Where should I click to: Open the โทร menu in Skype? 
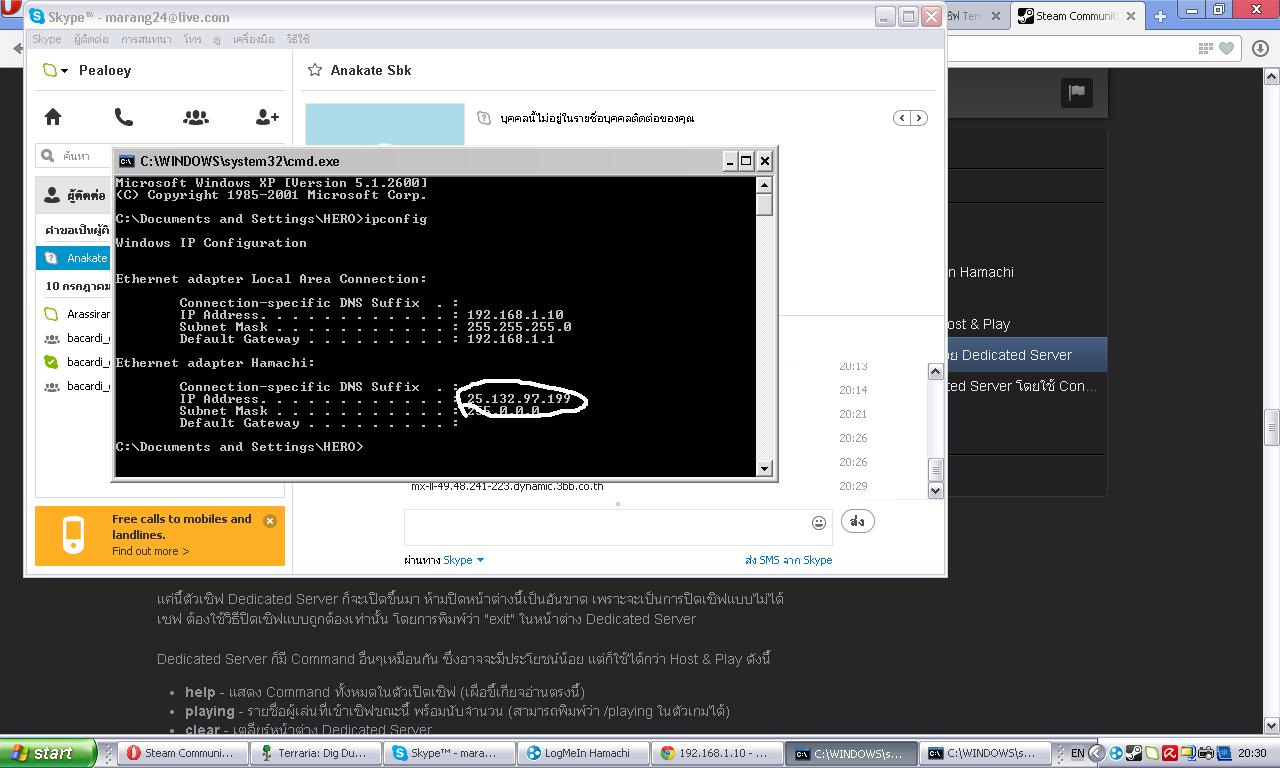(x=192, y=39)
